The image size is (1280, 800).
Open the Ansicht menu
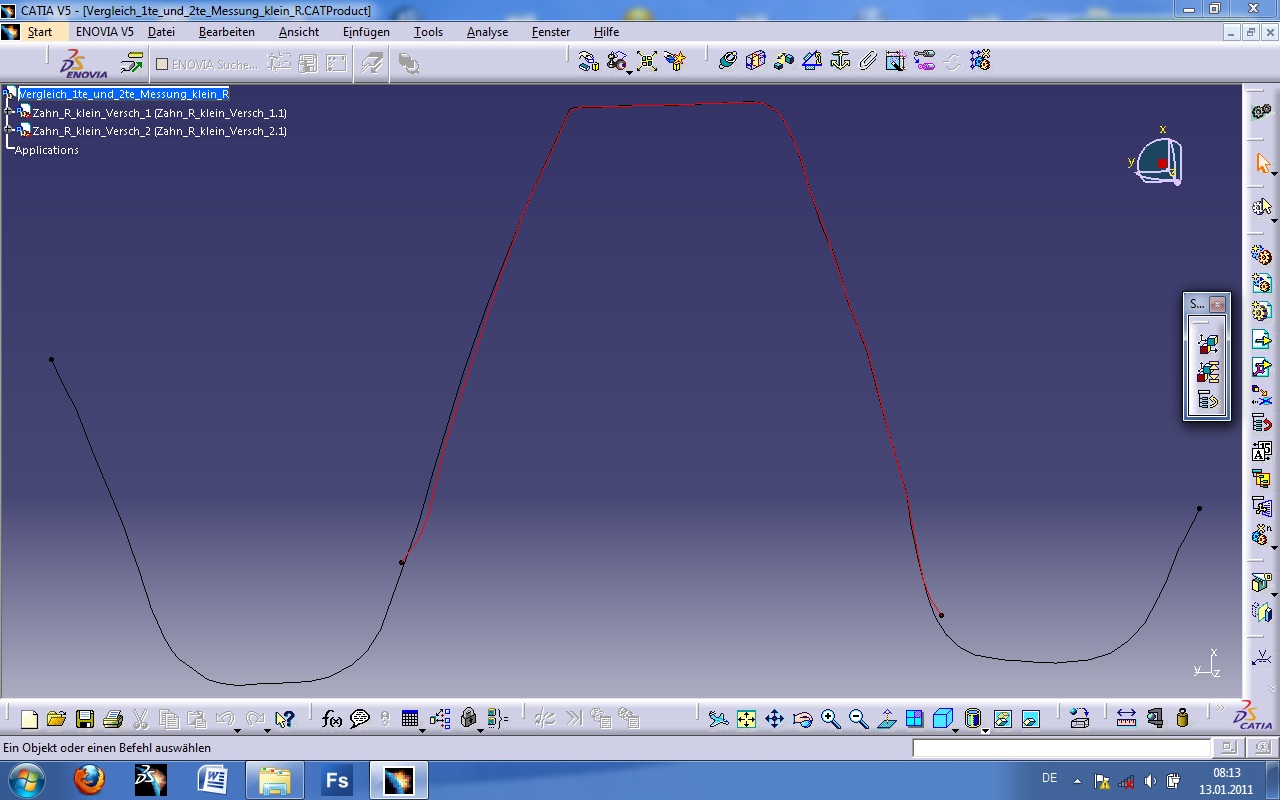[x=299, y=32]
